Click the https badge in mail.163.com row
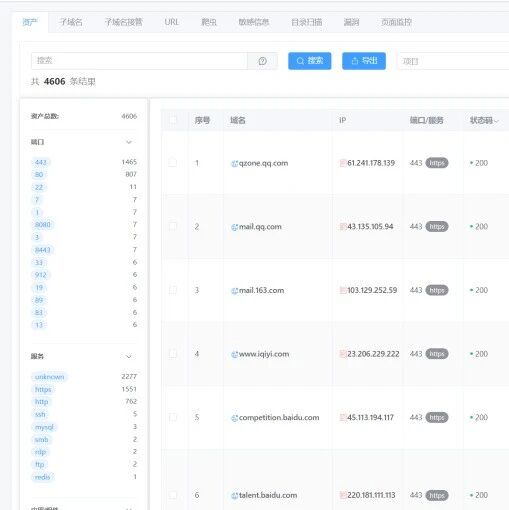Viewport: 509px width, 510px height. pos(437,290)
